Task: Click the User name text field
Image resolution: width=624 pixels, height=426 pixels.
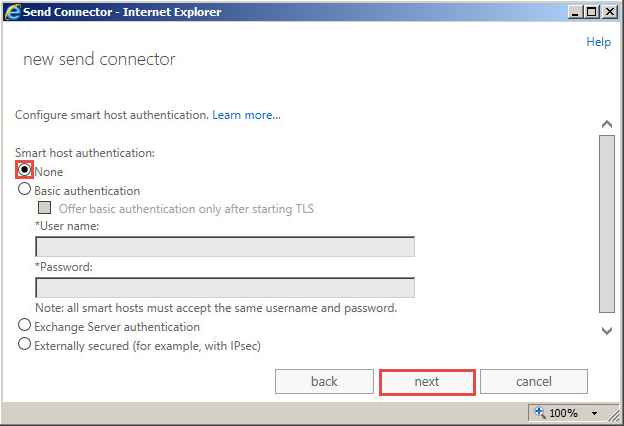Action: pyautogui.click(x=225, y=247)
